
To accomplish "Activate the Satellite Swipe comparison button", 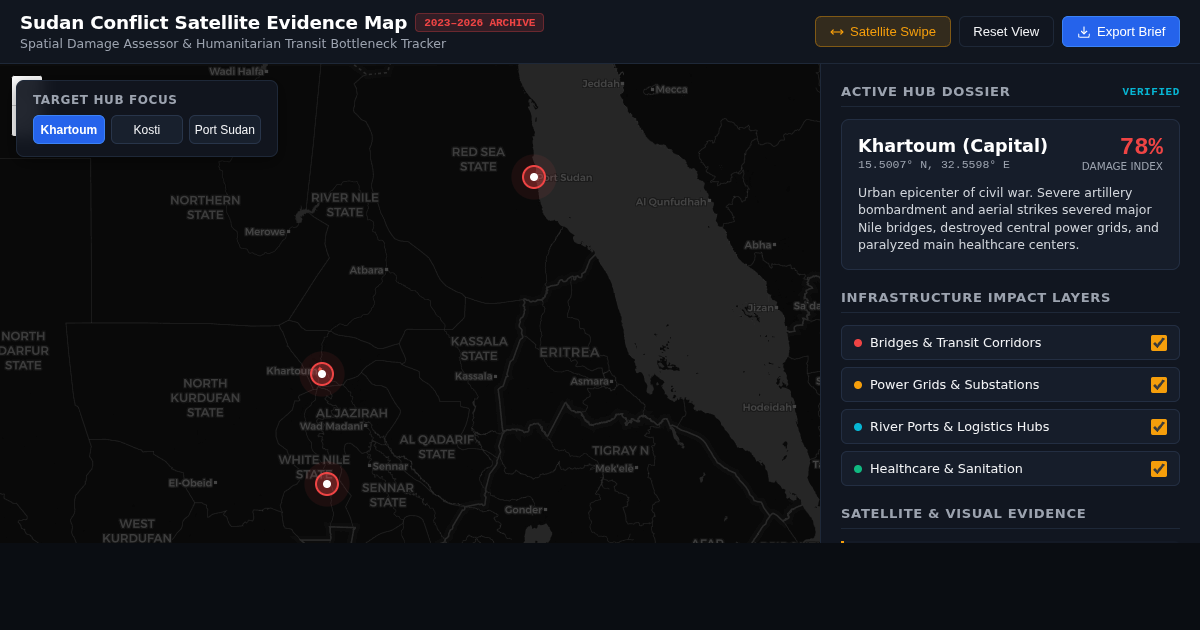I will tap(882, 31).
